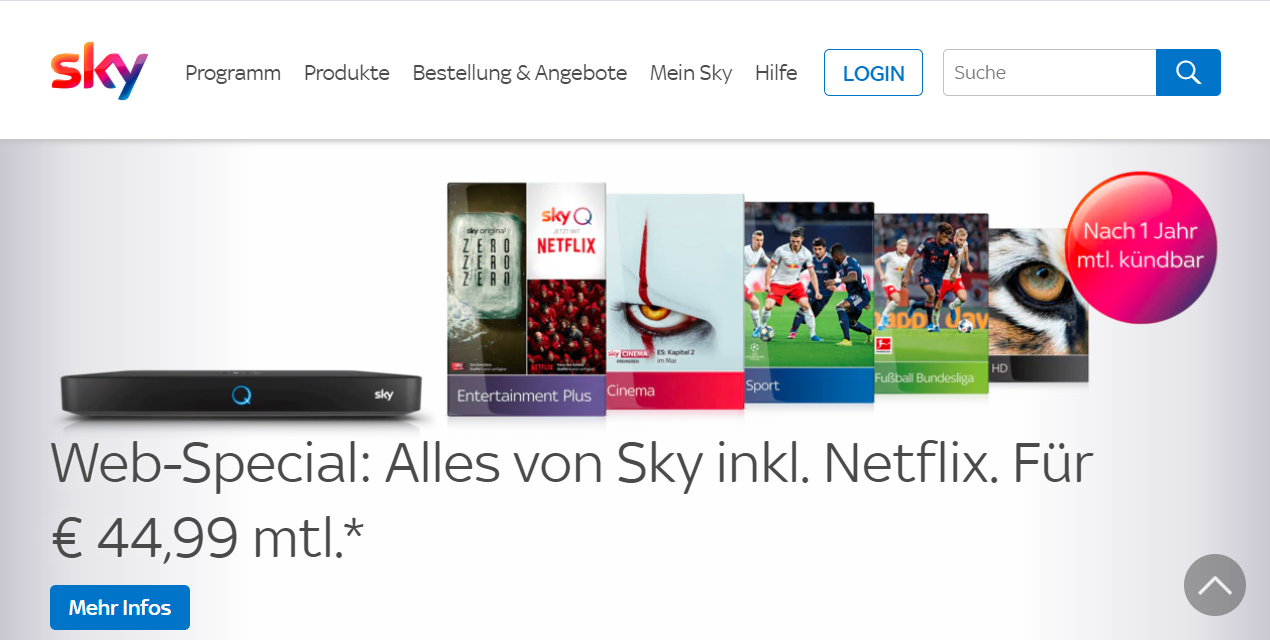Click the Mehr Infos button

(120, 607)
